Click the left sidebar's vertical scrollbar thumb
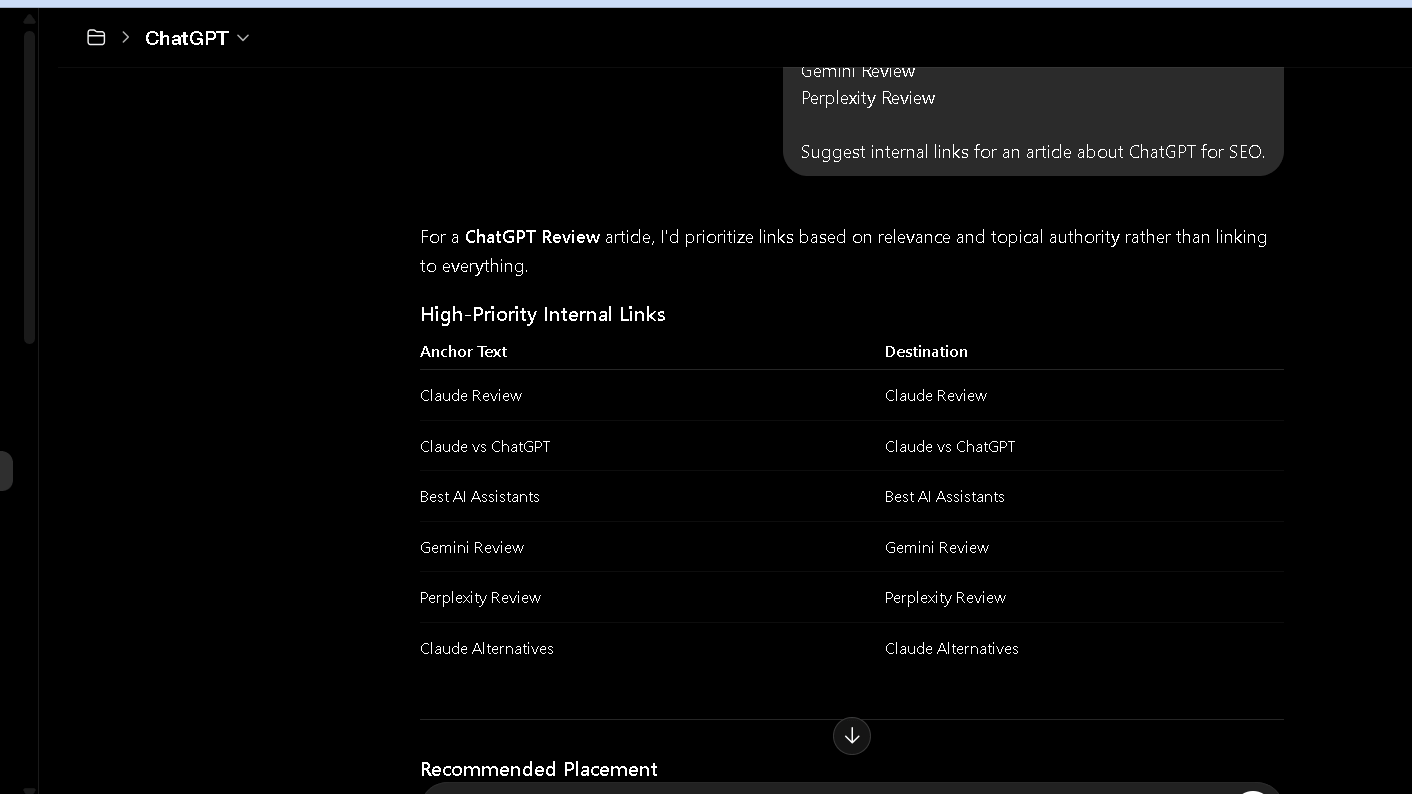The width and height of the screenshot is (1412, 794). 29,187
